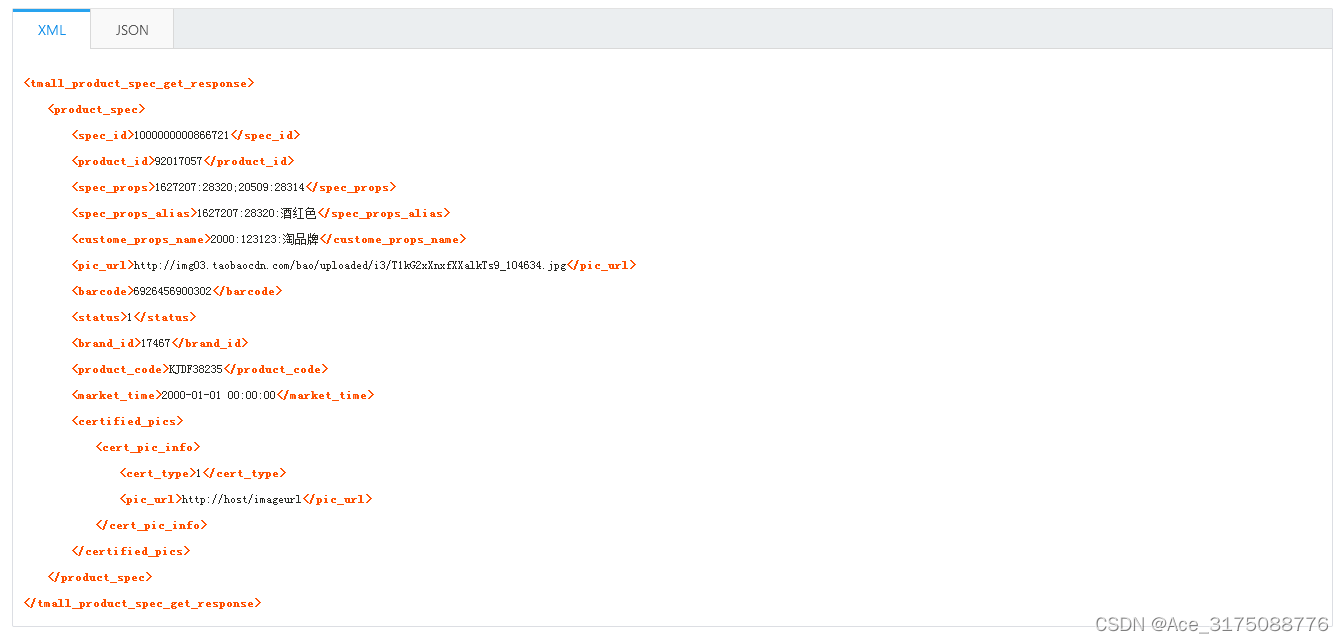The height and width of the screenshot is (643, 1344).
Task: Select the spec_id value 1000000000866721
Action: [182, 135]
